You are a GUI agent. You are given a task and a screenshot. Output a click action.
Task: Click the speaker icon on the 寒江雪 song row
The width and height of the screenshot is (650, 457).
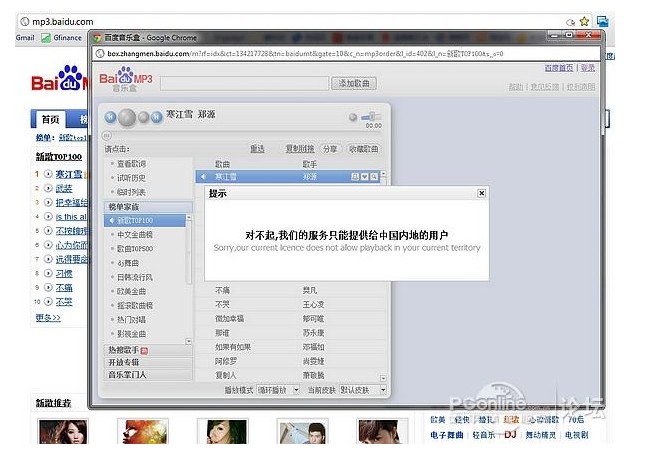coord(203,177)
